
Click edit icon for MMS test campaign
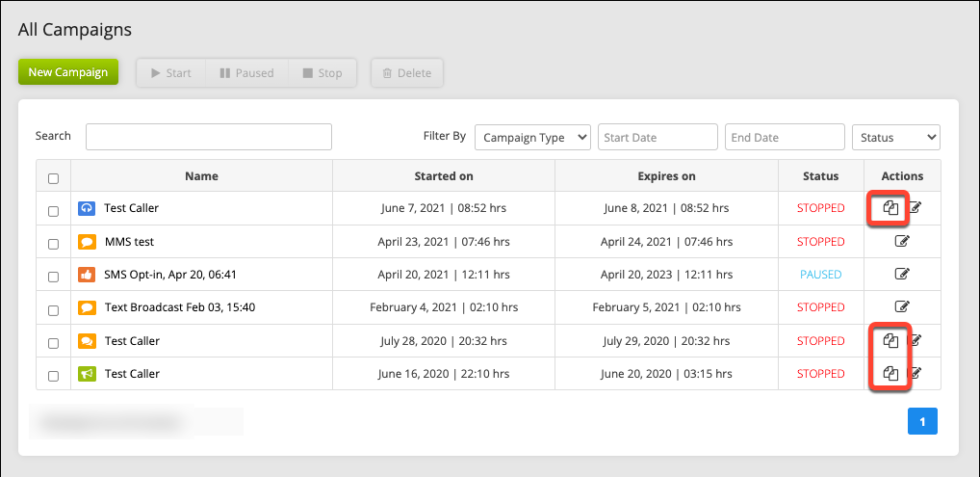902,241
